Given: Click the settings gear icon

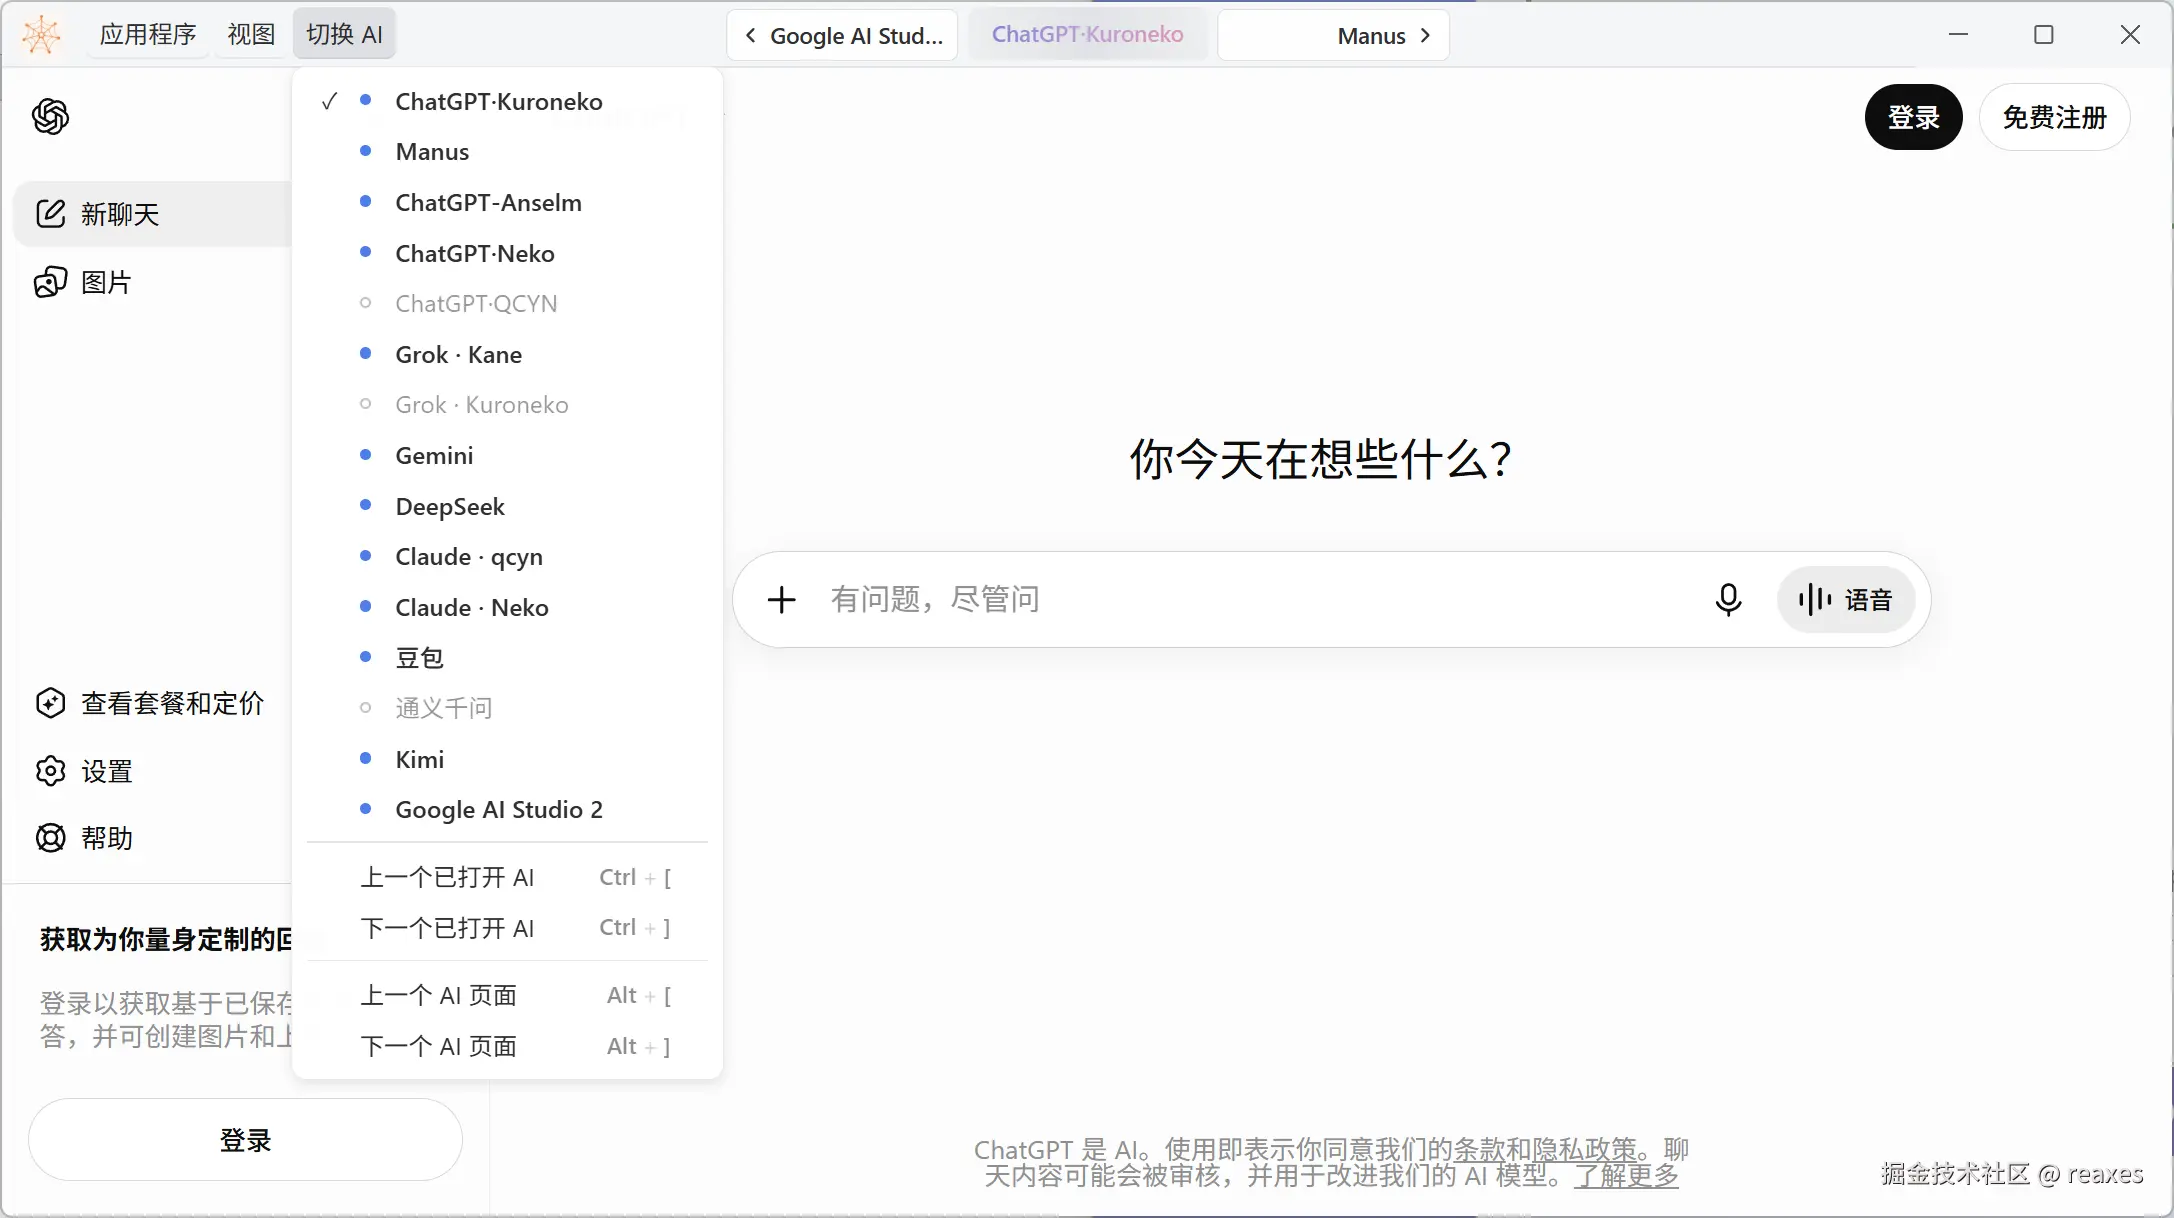Looking at the screenshot, I should click(51, 771).
